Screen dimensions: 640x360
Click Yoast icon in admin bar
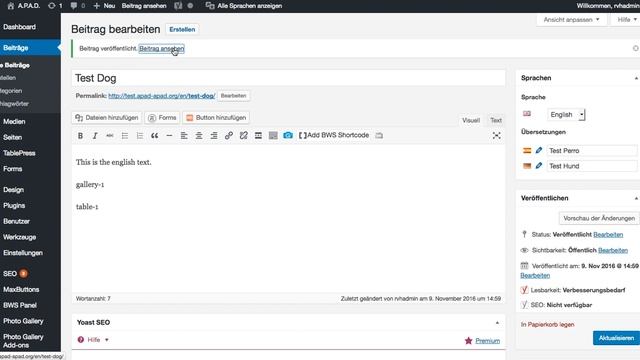click(x=178, y=6)
